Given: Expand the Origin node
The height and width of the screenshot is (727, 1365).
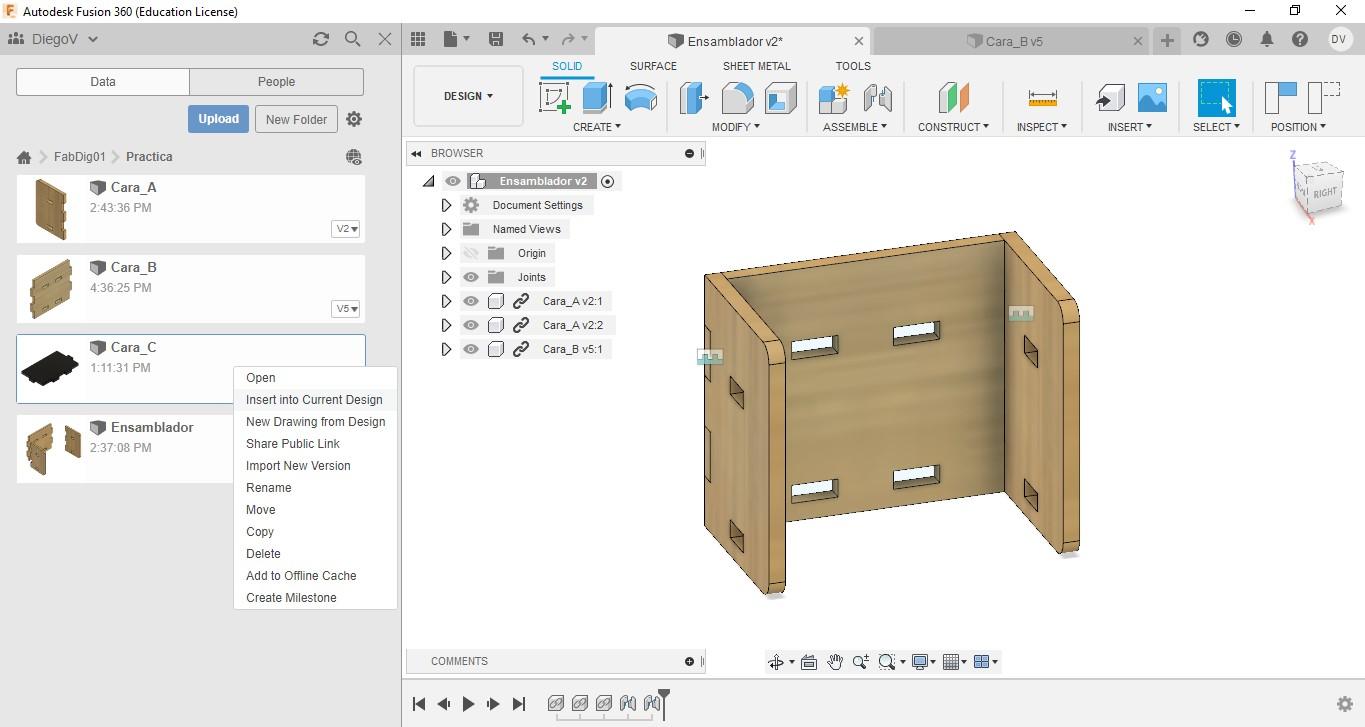Looking at the screenshot, I should pyautogui.click(x=446, y=253).
